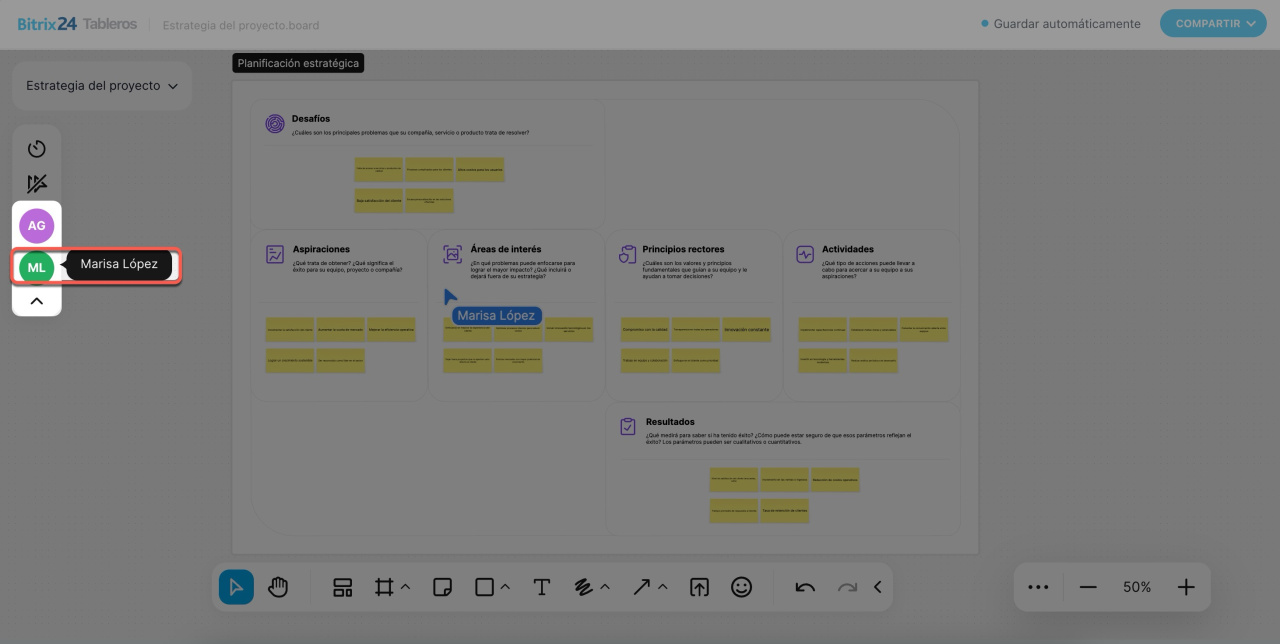The height and width of the screenshot is (644, 1280).
Task: Click the COMPARTIR button
Action: pos(1213,24)
